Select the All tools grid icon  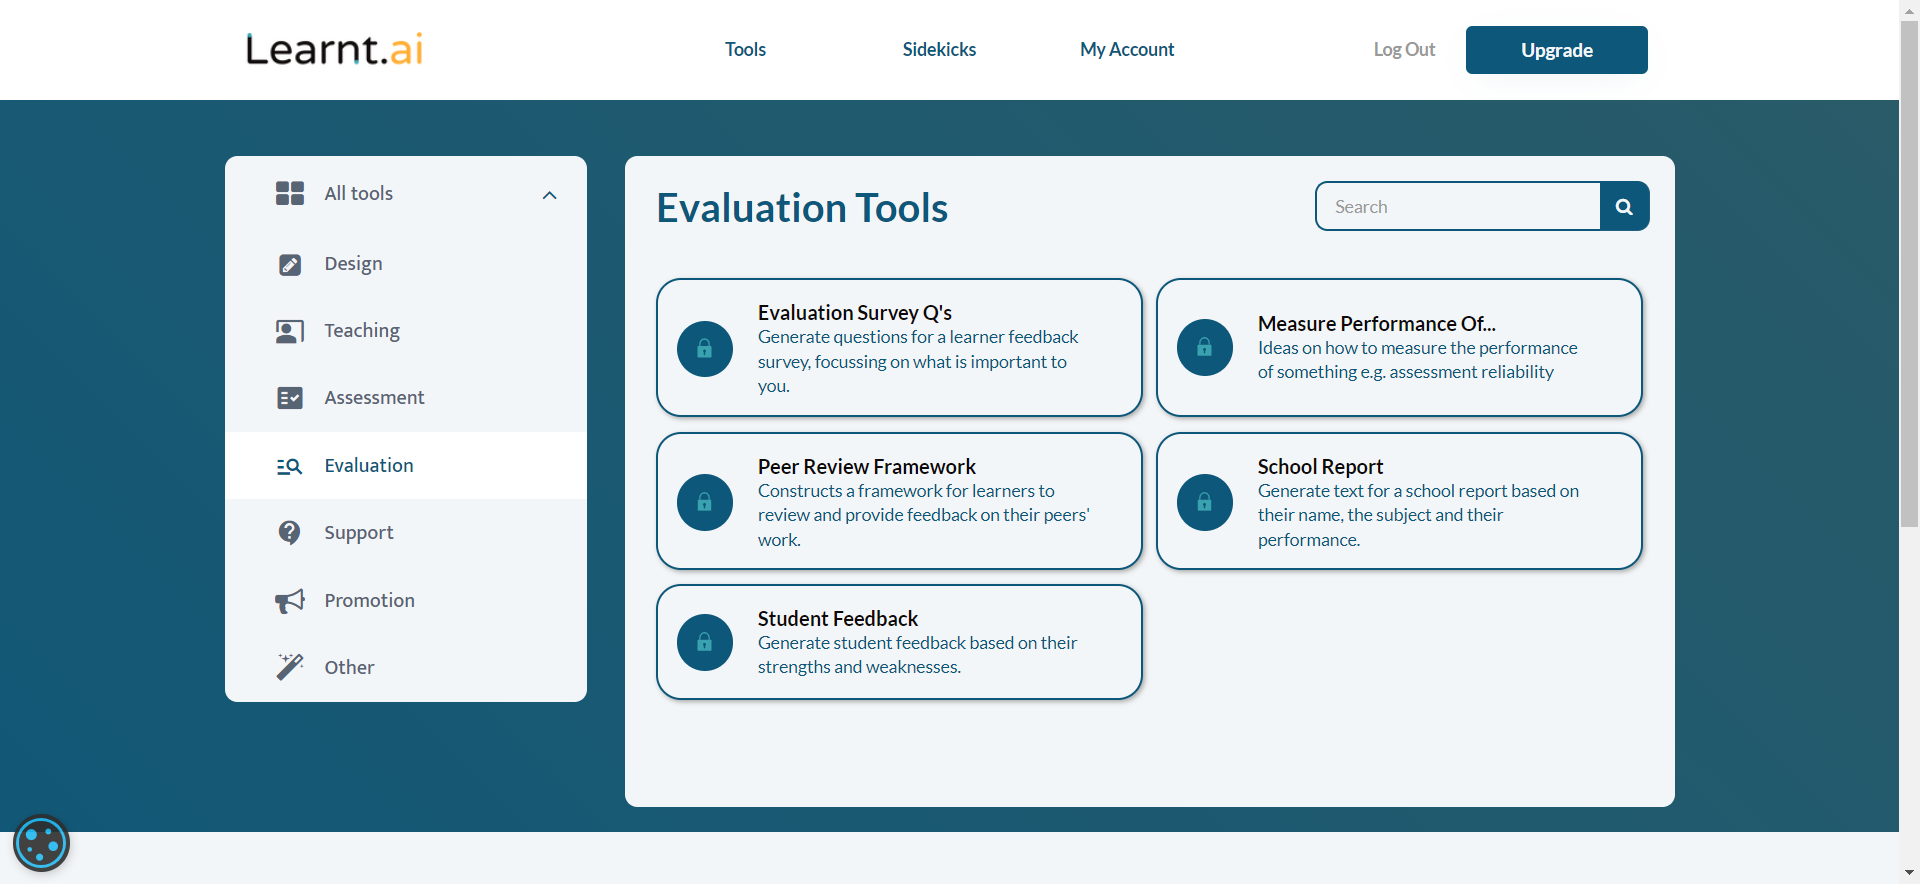click(289, 193)
